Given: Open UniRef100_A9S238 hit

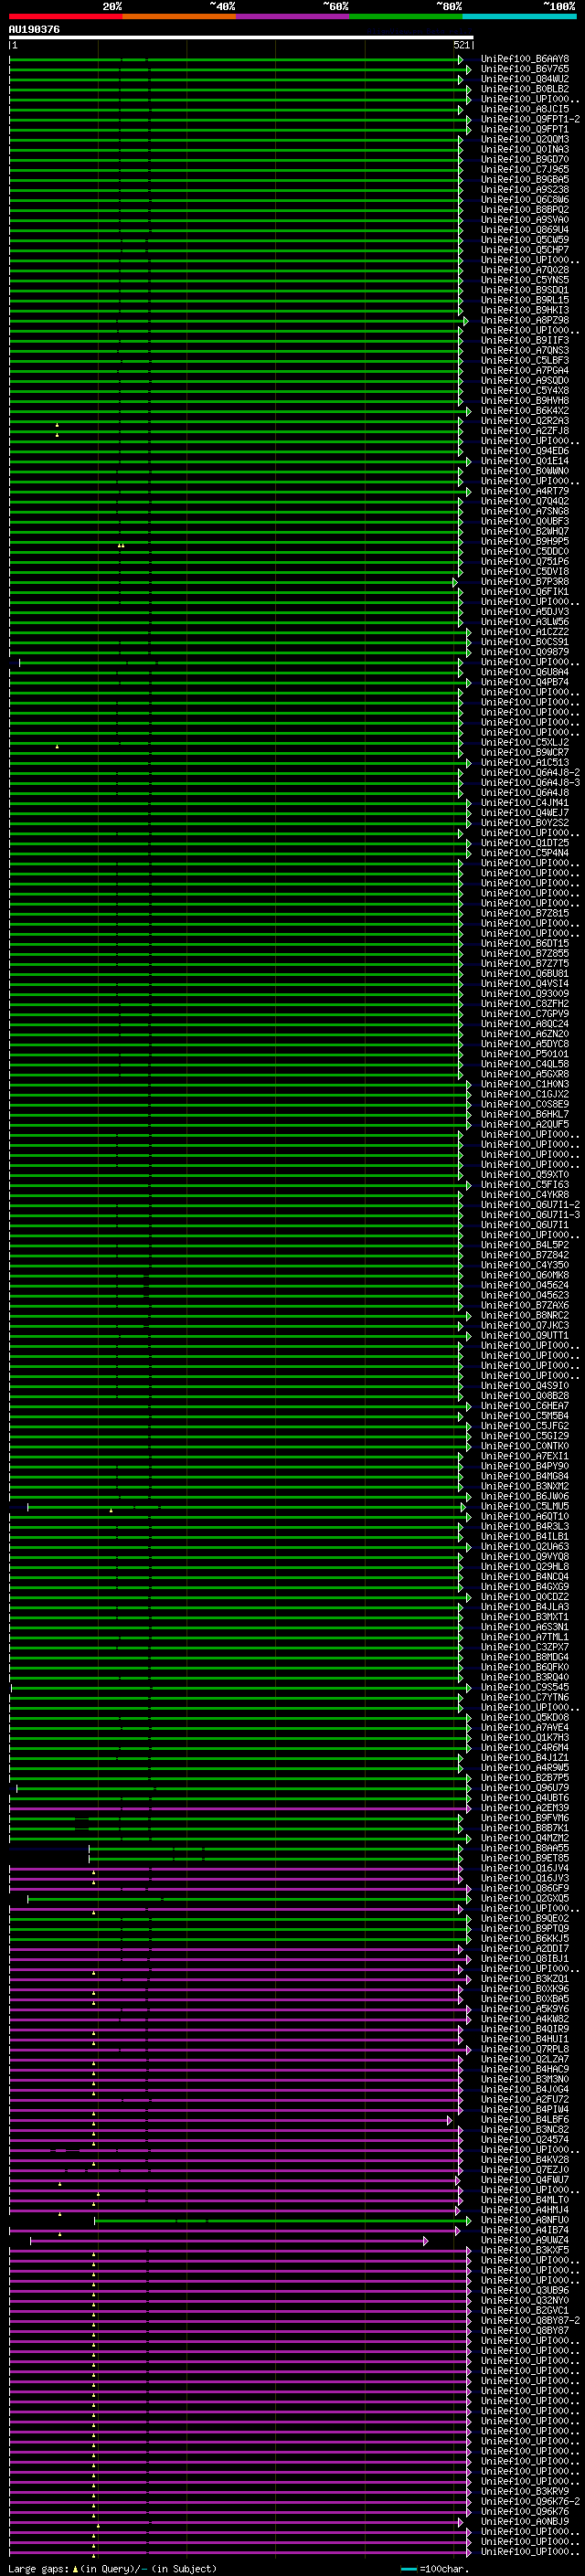Looking at the screenshot, I should [525, 189].
